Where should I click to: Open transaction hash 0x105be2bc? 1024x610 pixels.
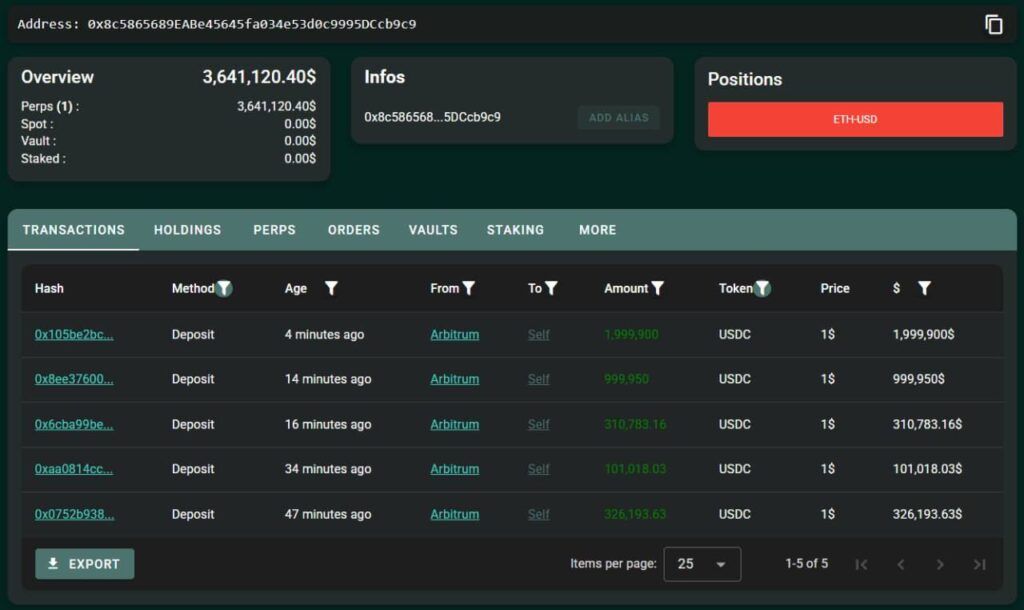(74, 334)
